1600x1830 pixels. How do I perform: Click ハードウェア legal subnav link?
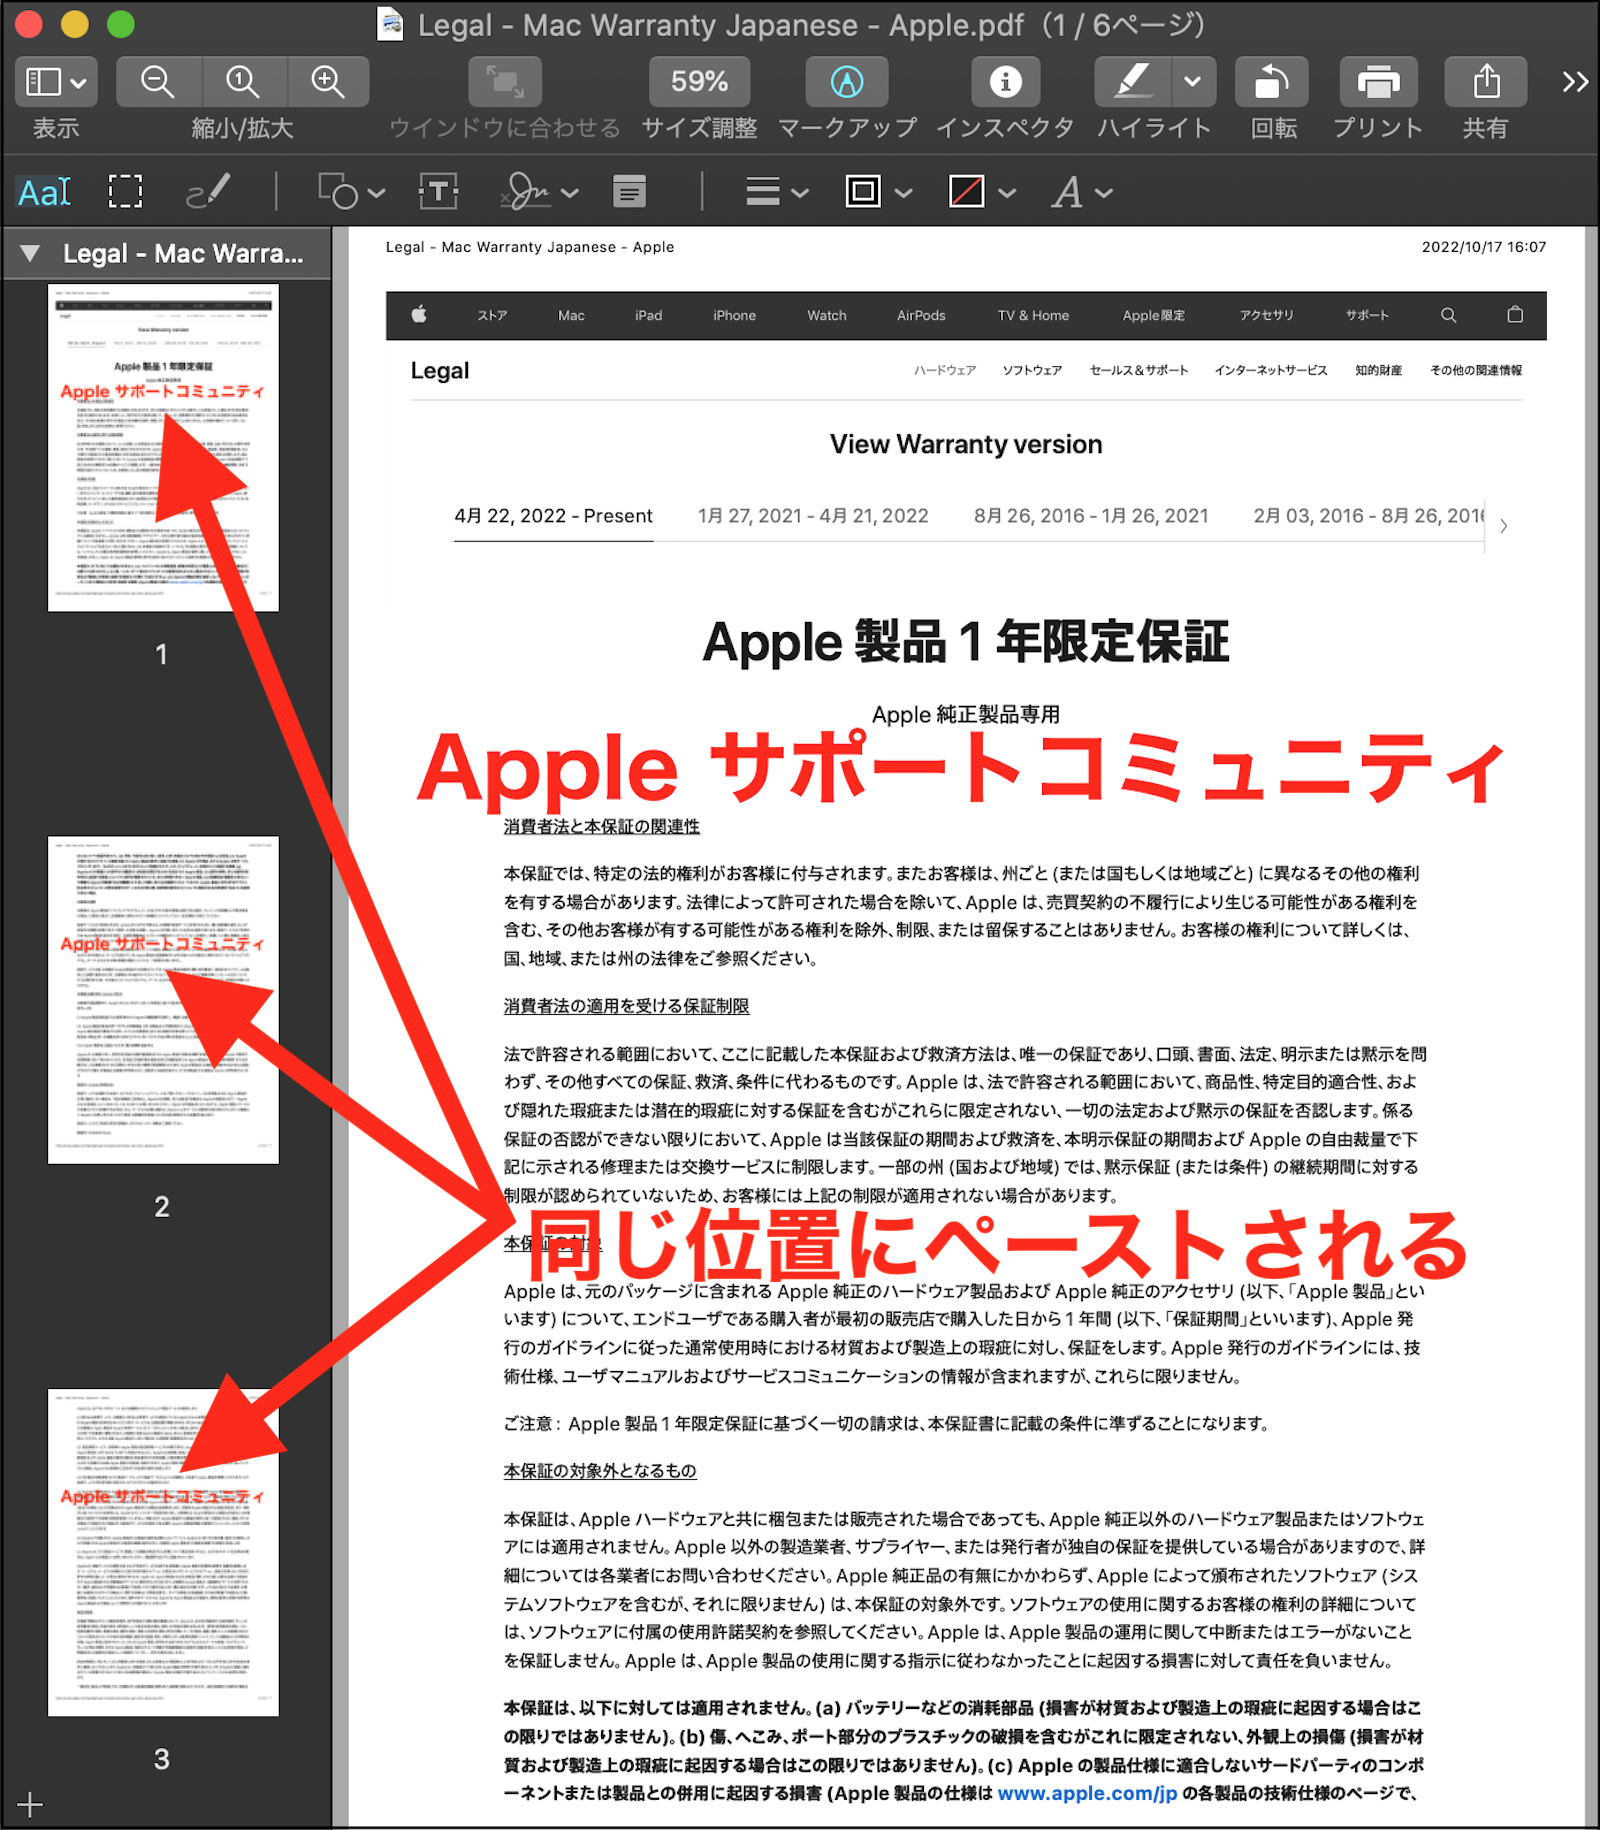[945, 370]
